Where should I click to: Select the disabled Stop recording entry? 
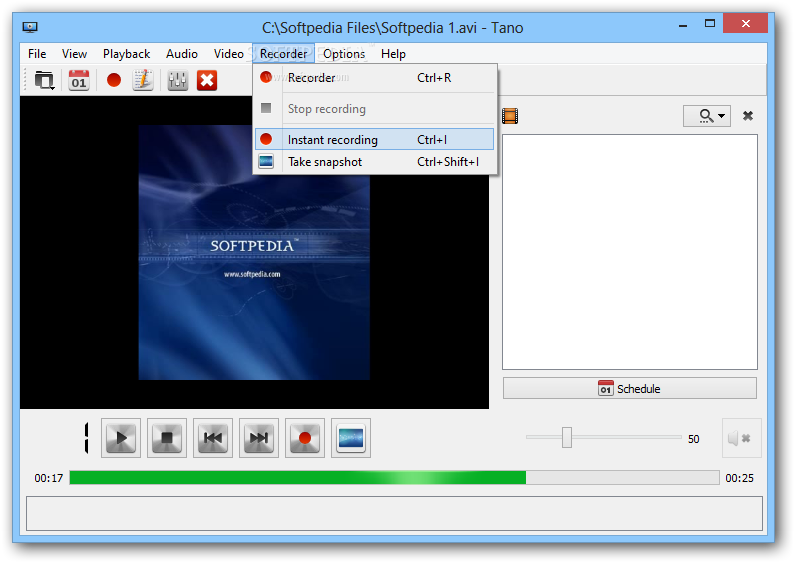374,109
